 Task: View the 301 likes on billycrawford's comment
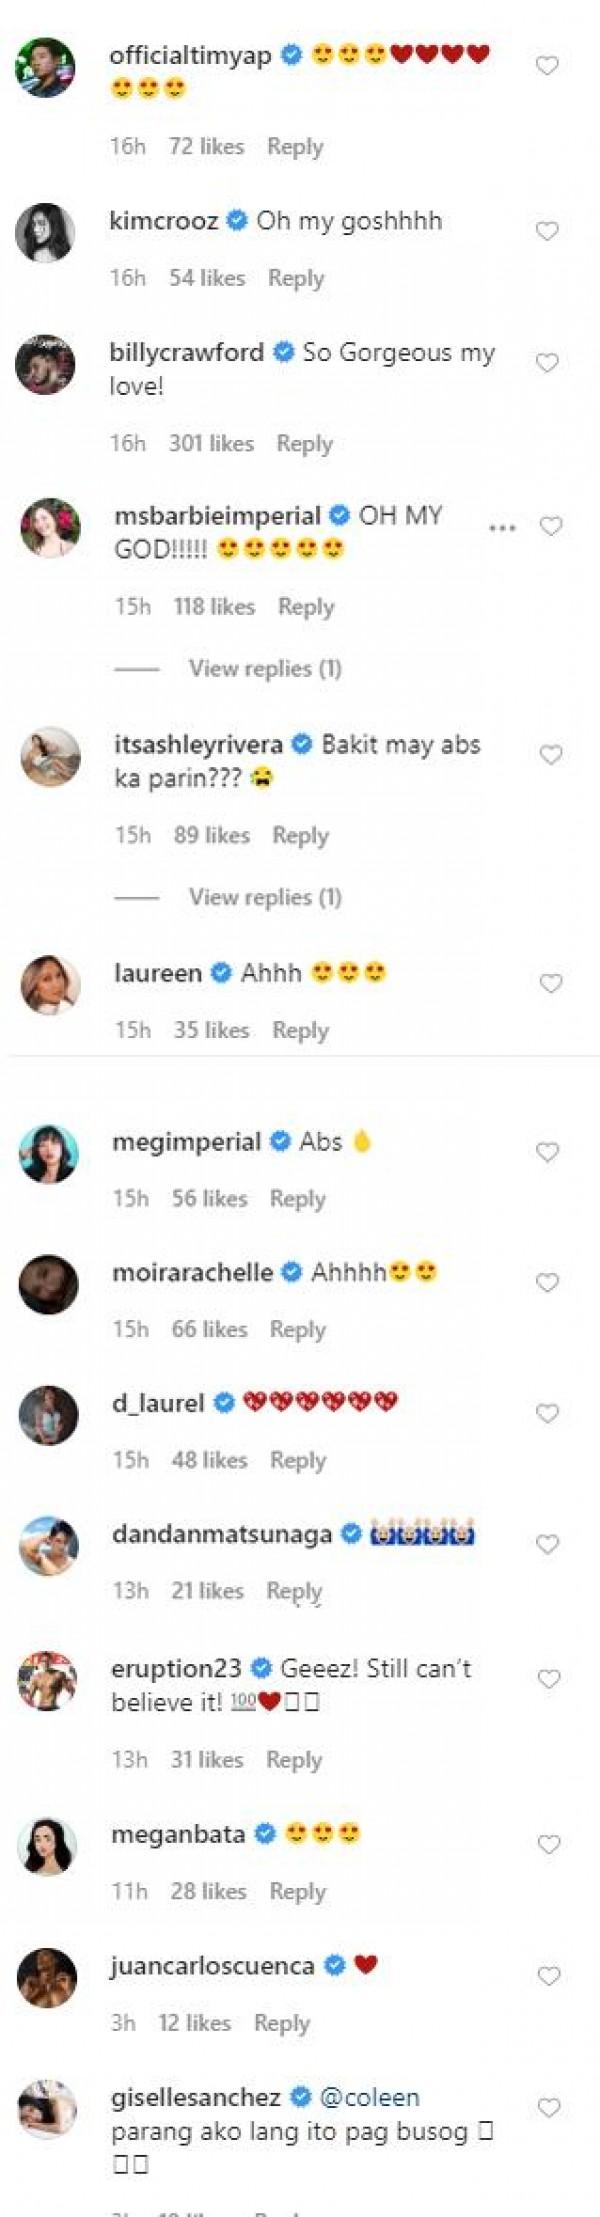click(211, 443)
